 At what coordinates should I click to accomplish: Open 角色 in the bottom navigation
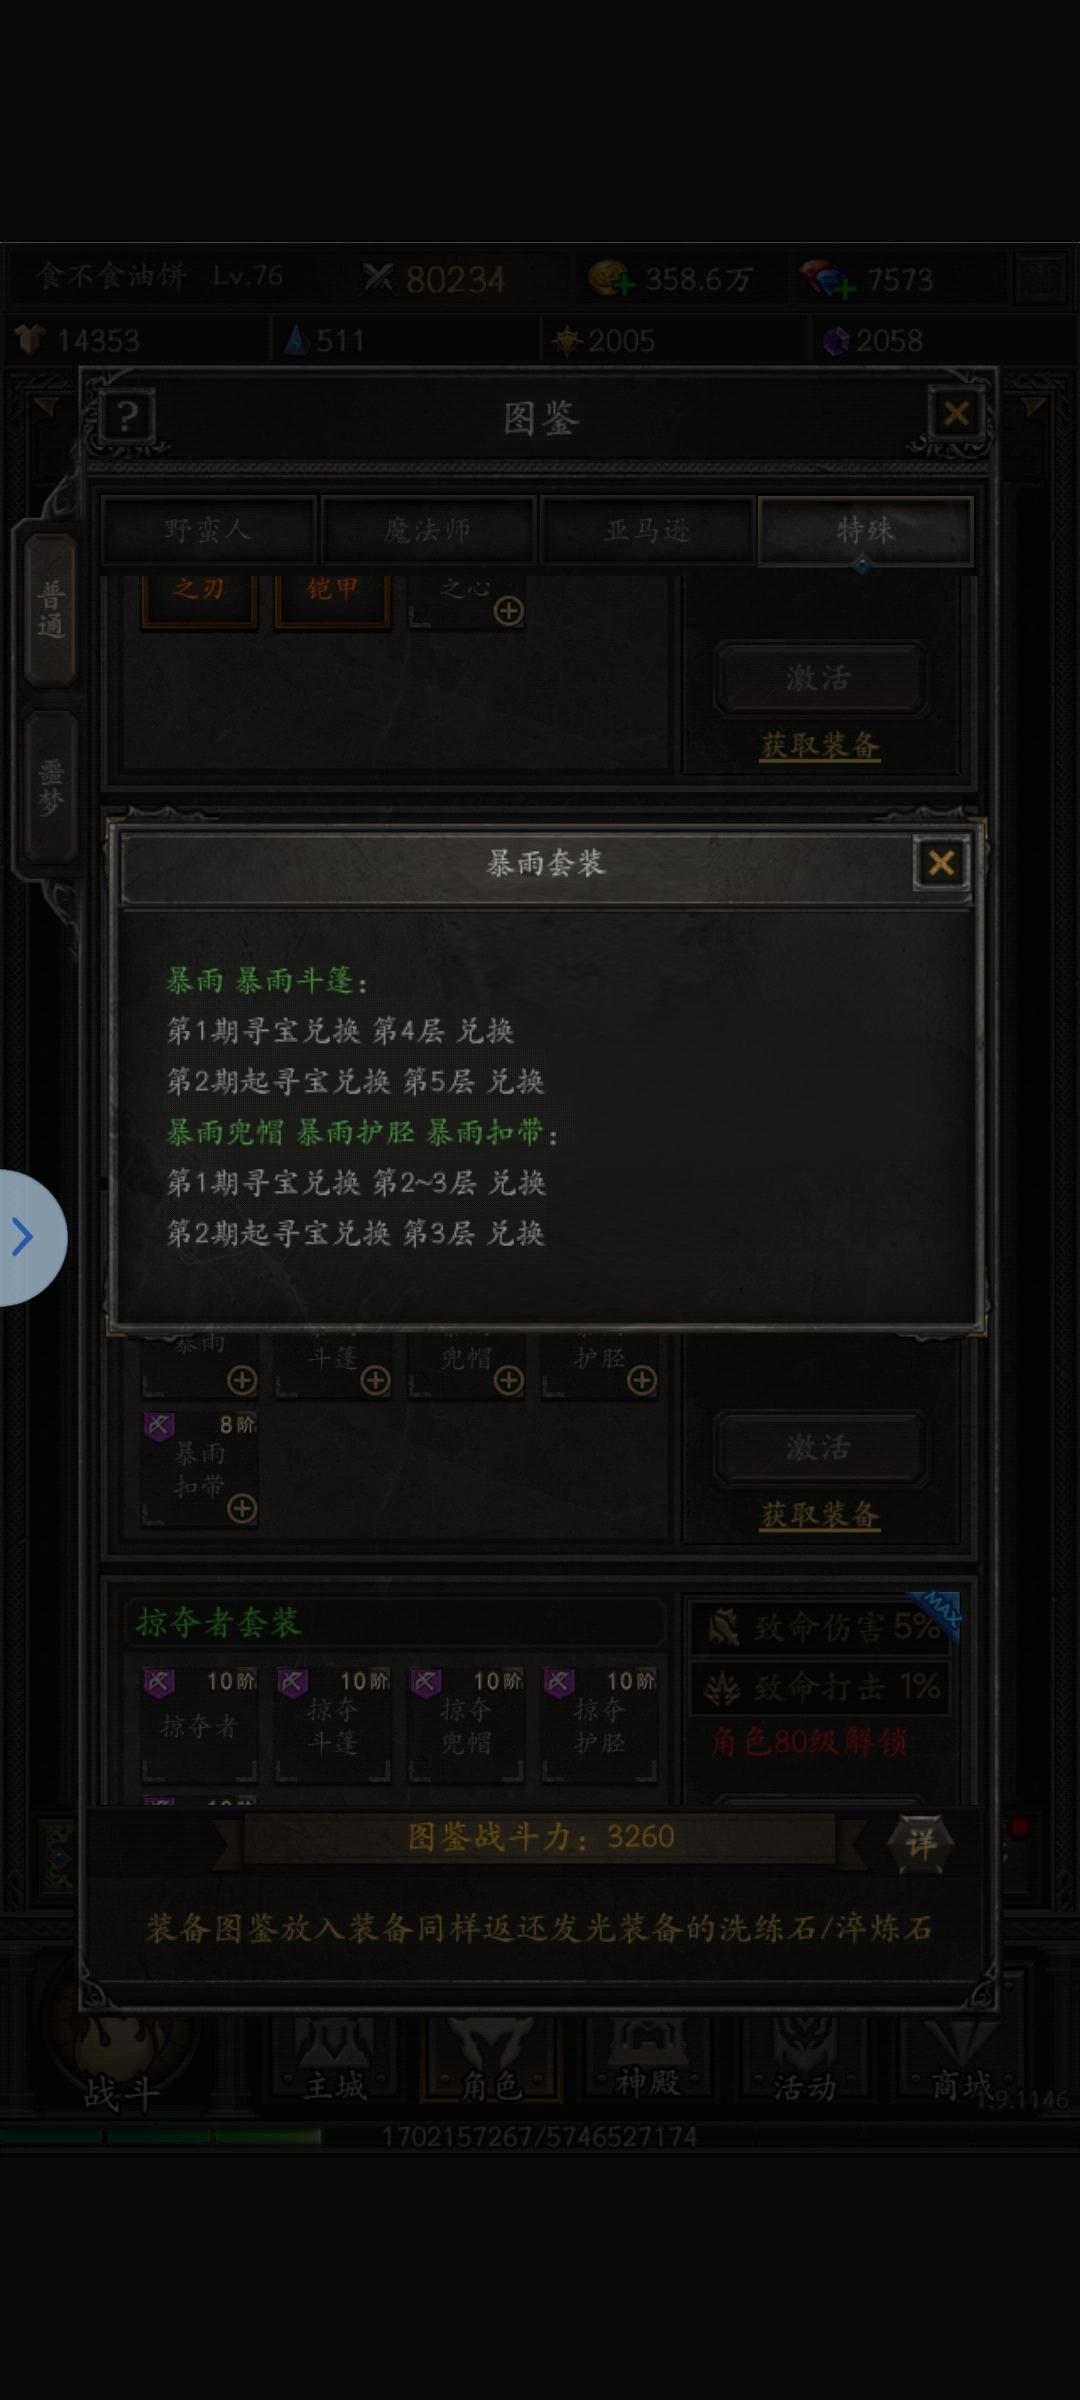coord(491,2065)
